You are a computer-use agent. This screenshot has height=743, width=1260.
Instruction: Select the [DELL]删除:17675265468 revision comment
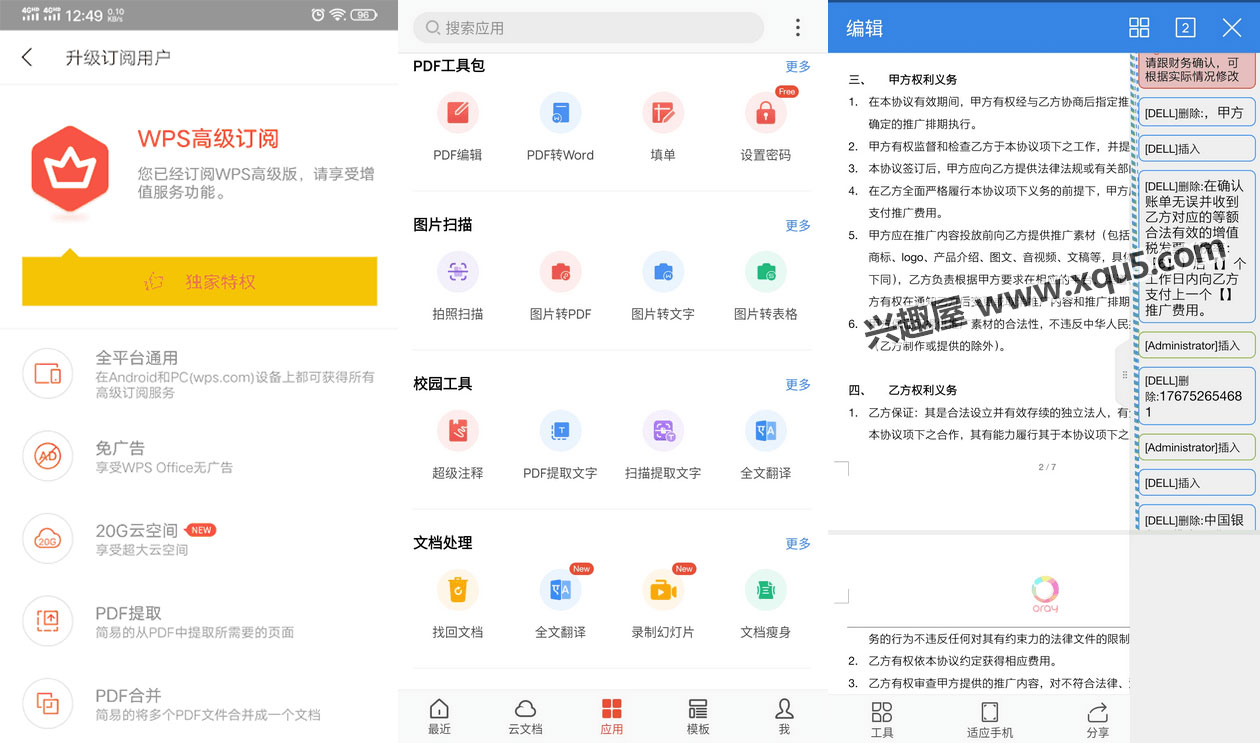(1197, 396)
